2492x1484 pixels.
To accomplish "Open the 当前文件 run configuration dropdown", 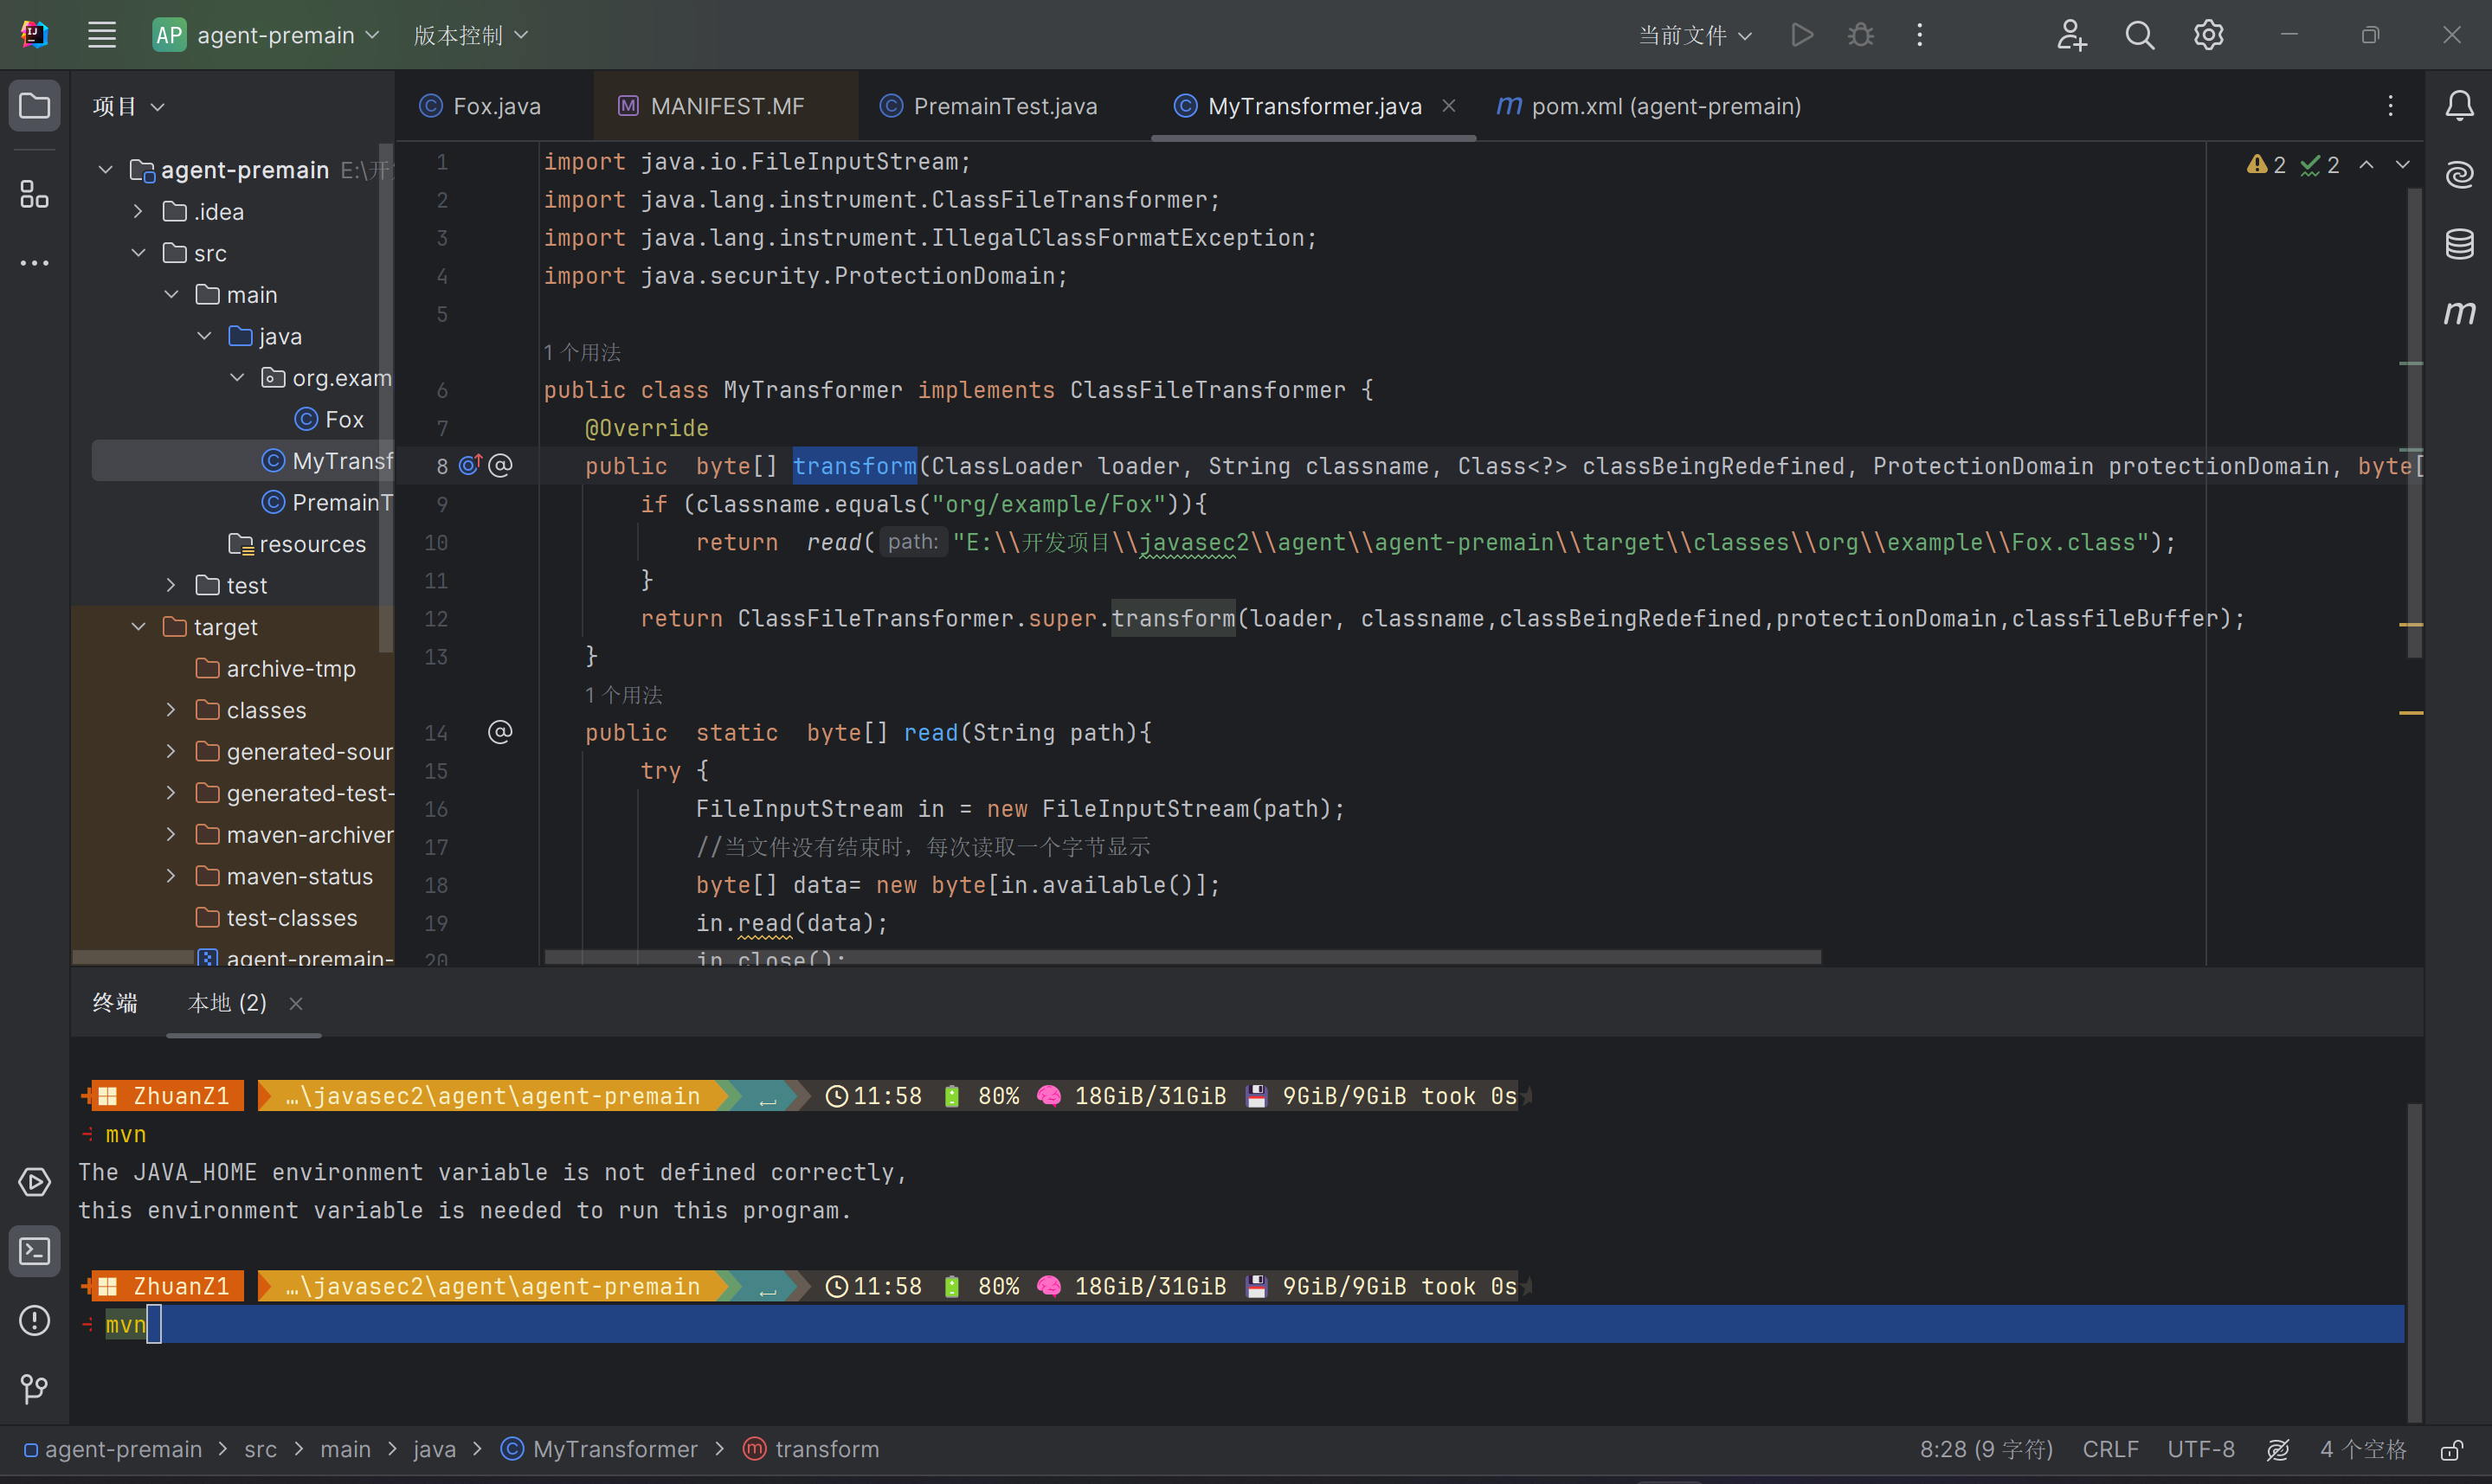I will click(1695, 36).
